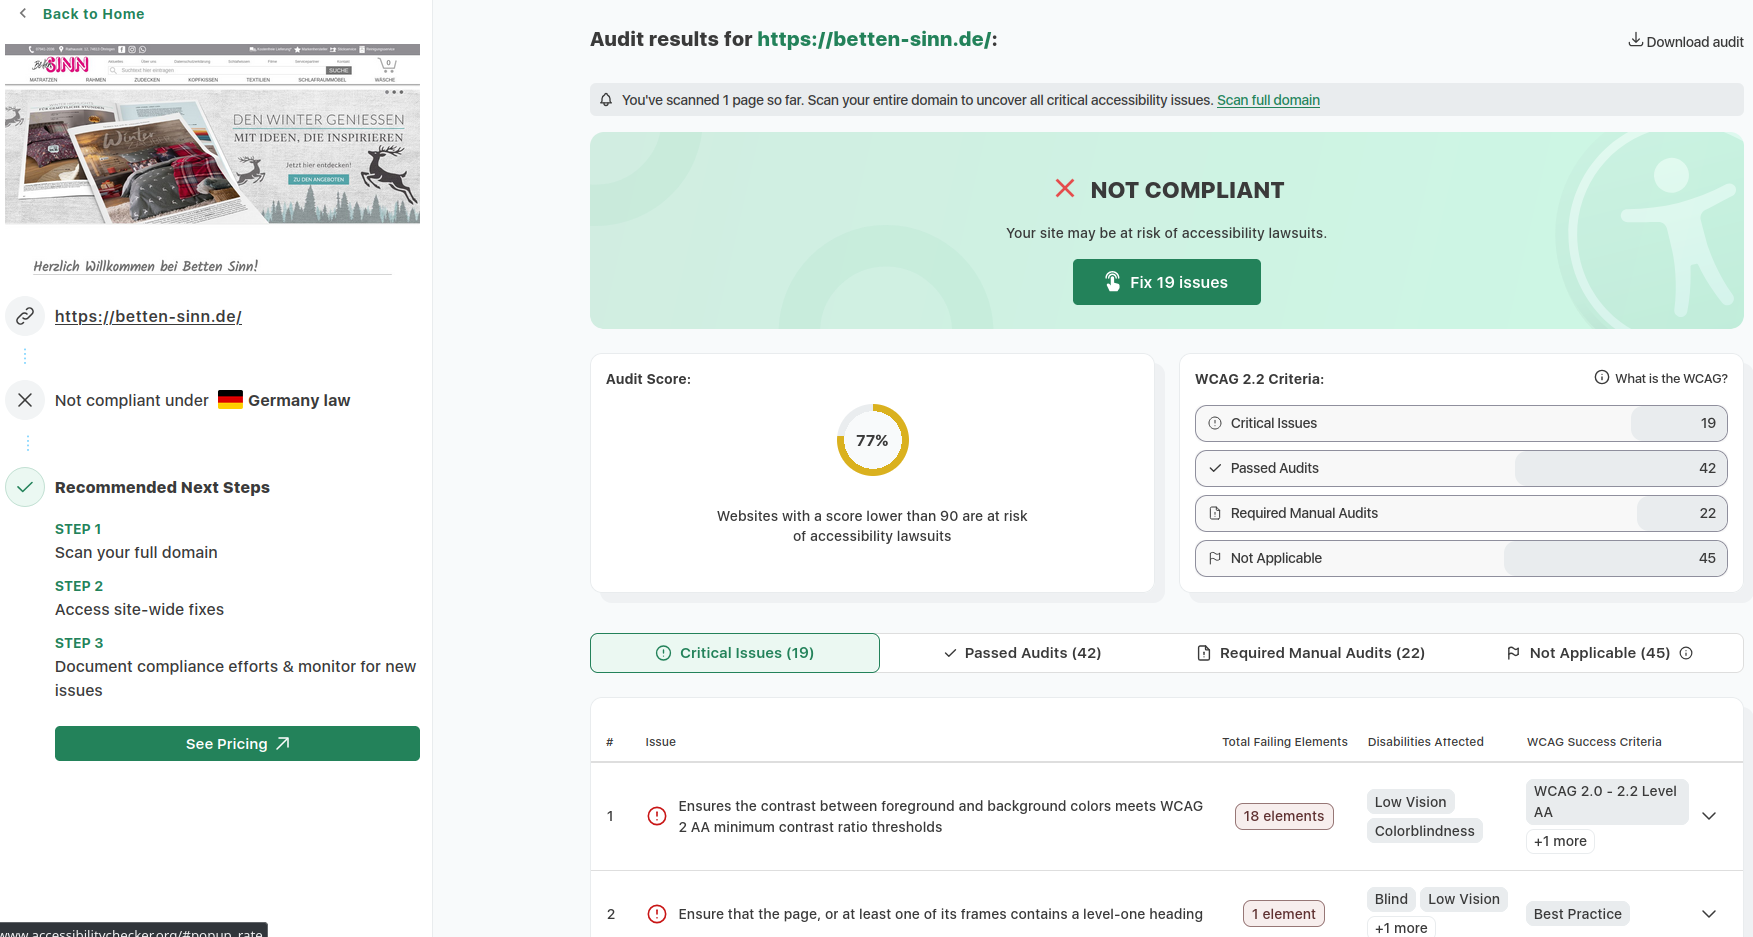Viewport: 1753px width, 937px height.
Task: Expand the contrast issue row chevron
Action: (1709, 816)
